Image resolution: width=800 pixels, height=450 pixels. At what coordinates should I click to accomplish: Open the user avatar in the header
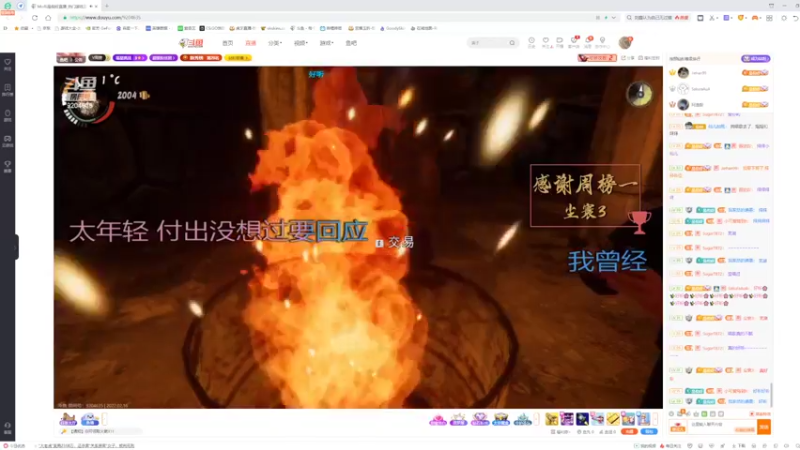click(625, 42)
